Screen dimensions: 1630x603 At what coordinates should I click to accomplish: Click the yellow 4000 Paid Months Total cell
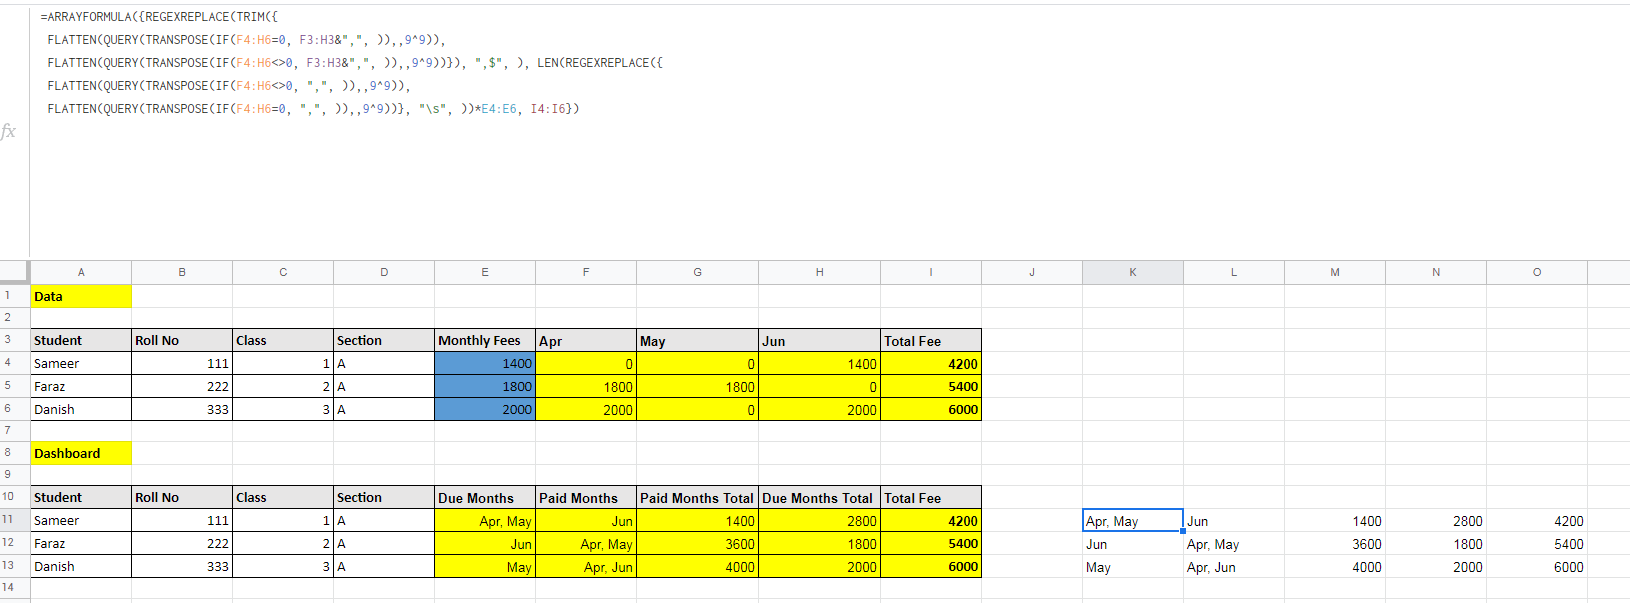tap(698, 567)
